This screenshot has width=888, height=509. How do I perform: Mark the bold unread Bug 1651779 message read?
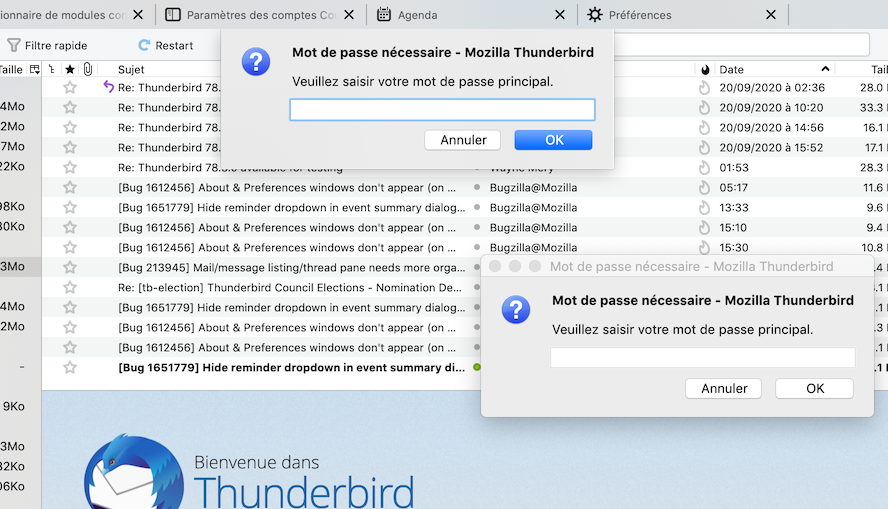point(477,367)
